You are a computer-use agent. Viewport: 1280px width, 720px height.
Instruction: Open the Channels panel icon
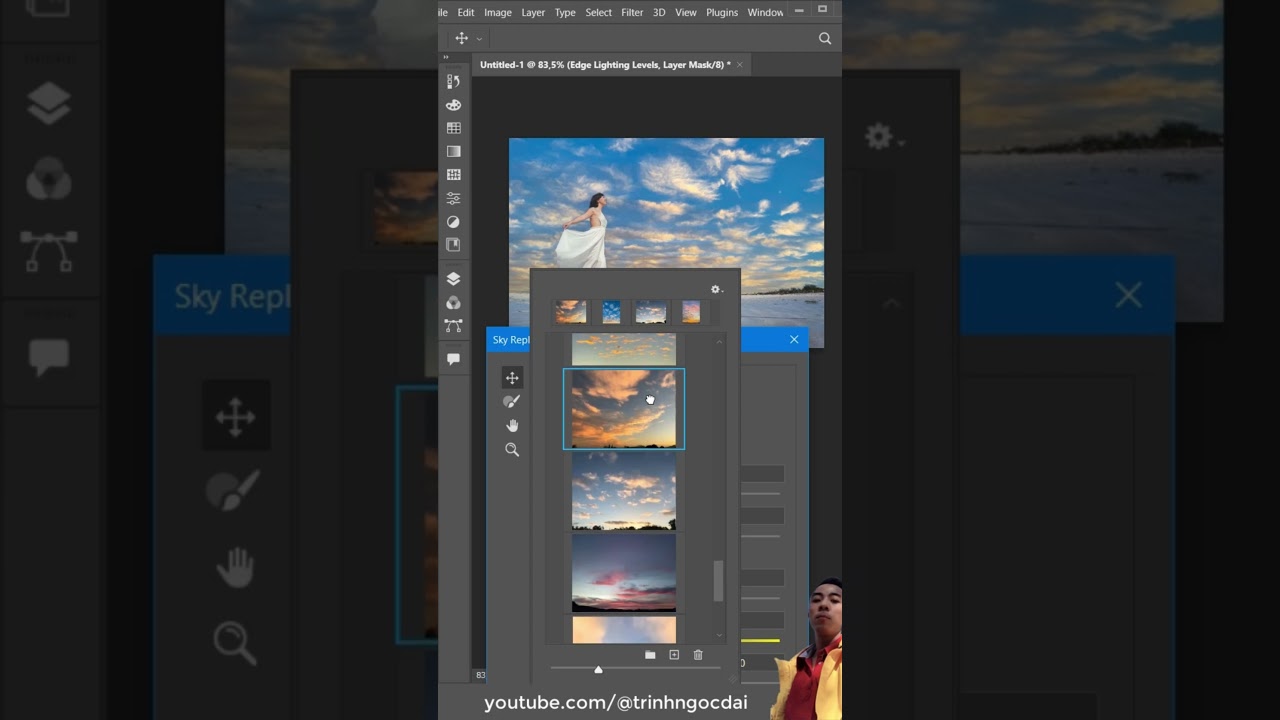[453, 302]
